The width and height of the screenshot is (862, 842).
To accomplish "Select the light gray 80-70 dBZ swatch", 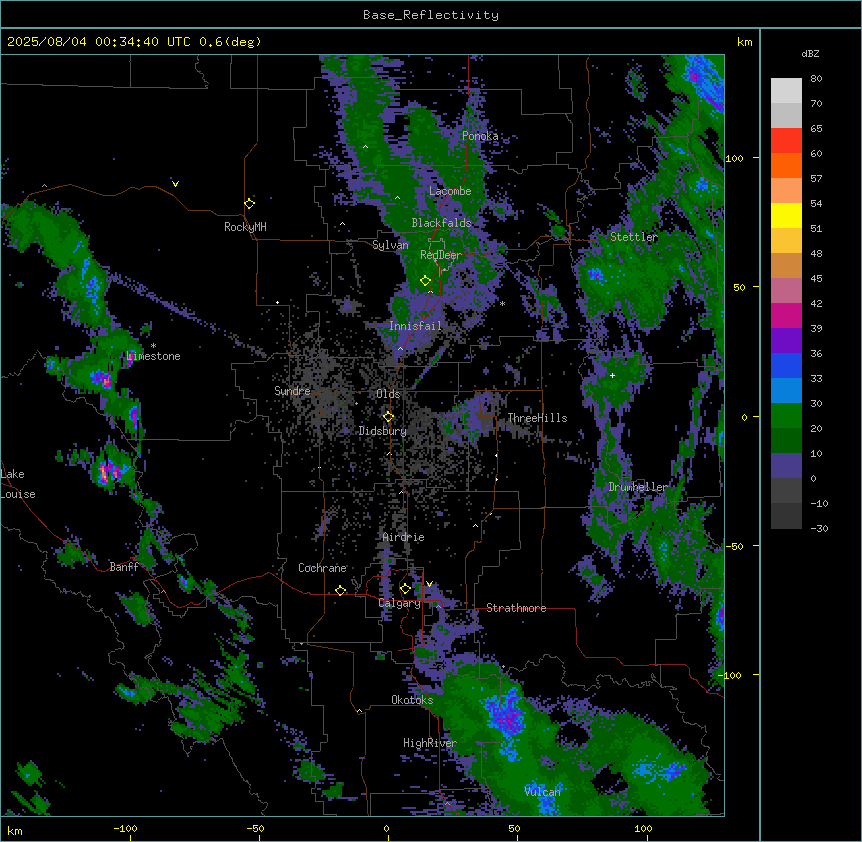I will (786, 90).
